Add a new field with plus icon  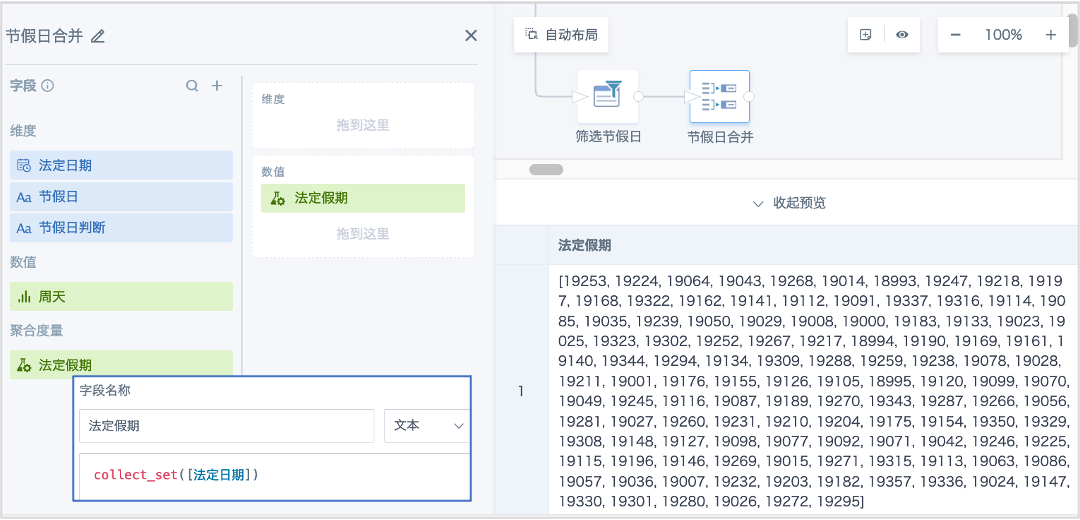click(x=217, y=86)
